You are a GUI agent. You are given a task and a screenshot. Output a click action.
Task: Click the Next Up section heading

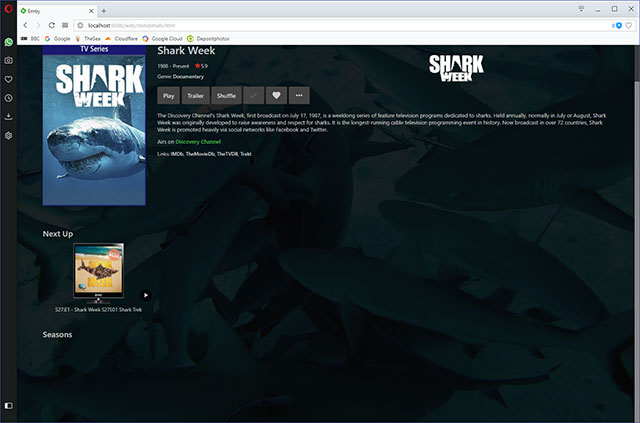tap(58, 234)
